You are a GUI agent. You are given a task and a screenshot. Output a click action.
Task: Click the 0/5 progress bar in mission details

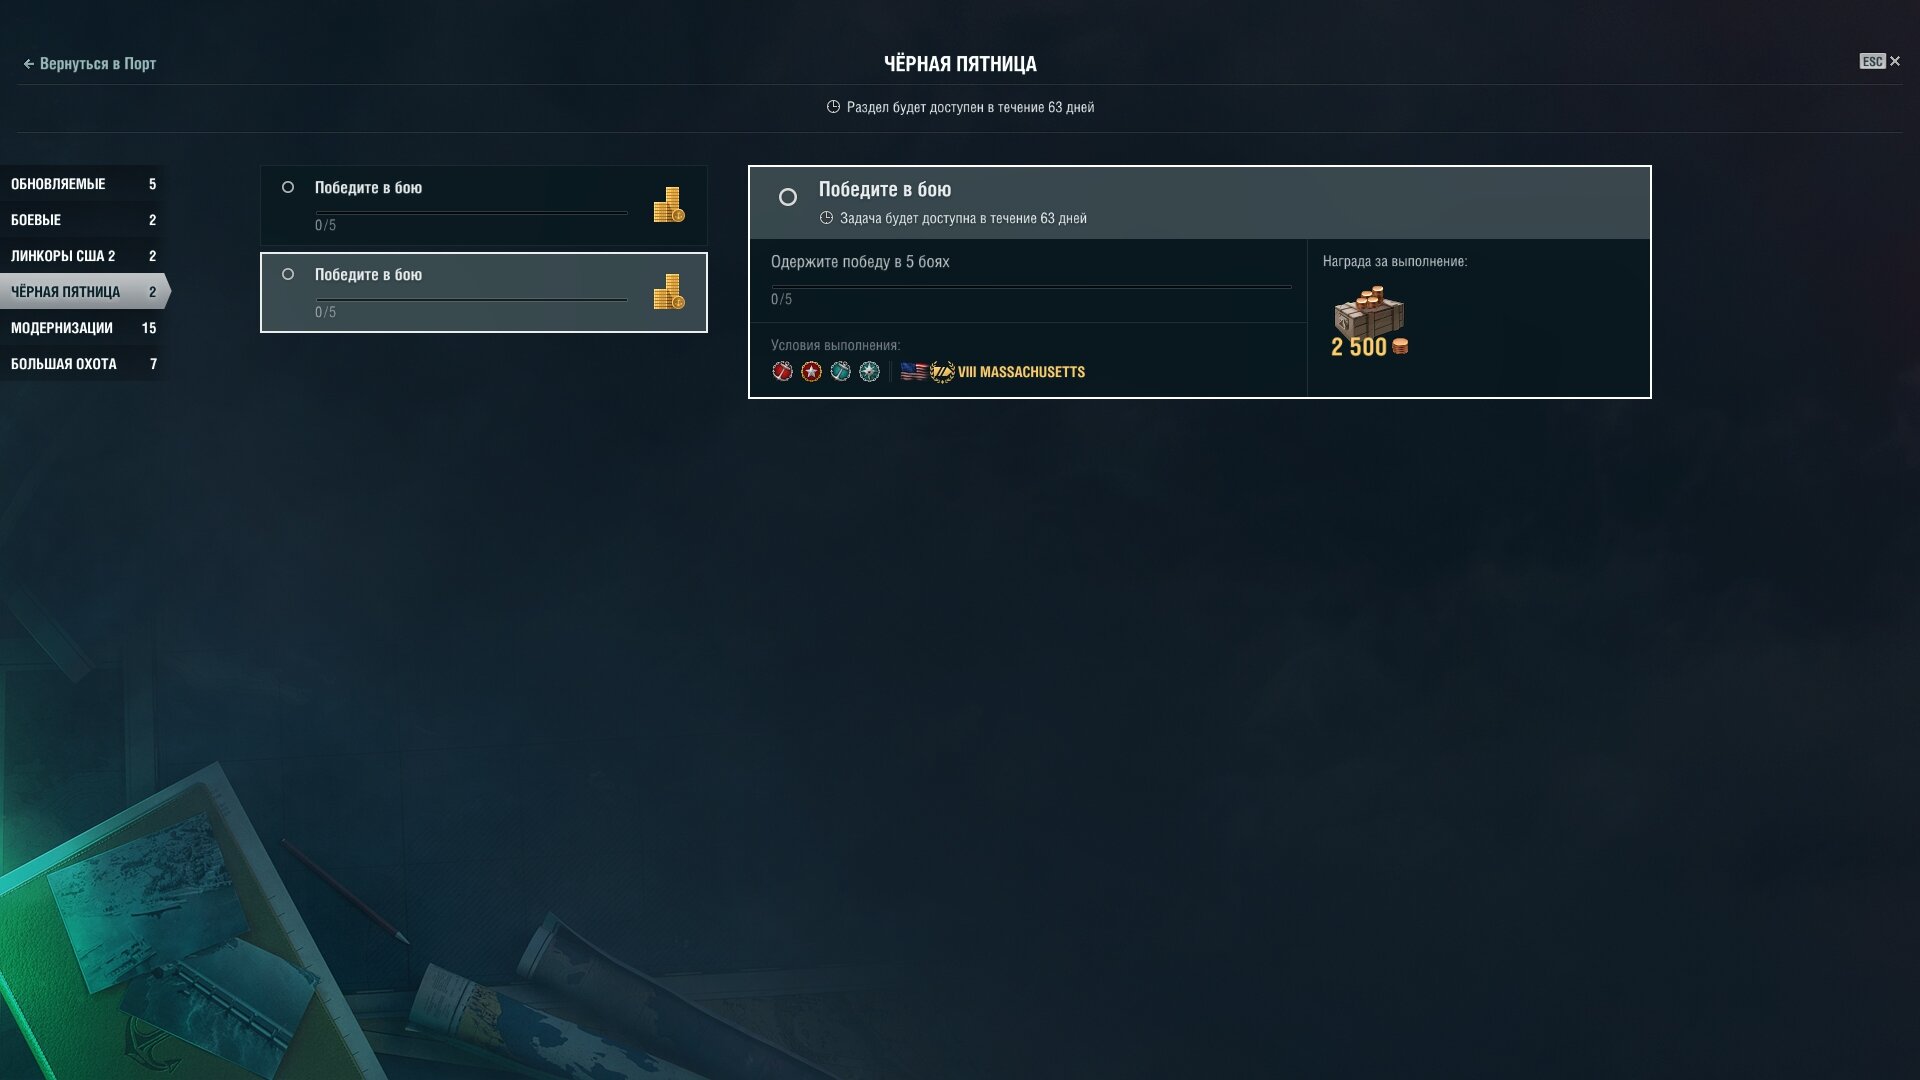tap(1031, 287)
